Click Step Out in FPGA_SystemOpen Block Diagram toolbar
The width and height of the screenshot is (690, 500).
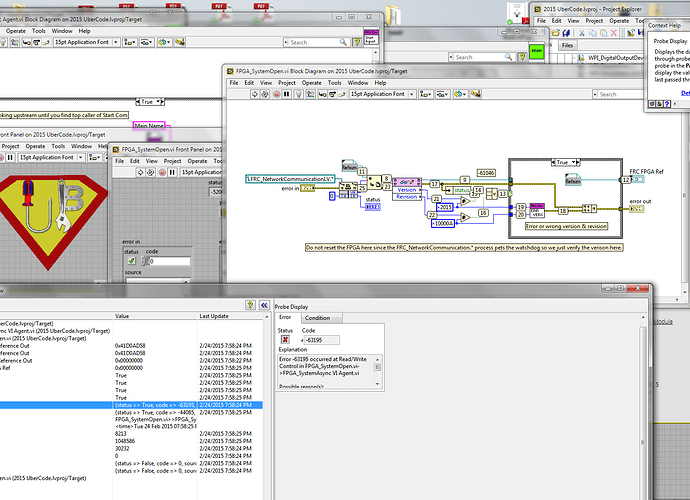pos(342,94)
